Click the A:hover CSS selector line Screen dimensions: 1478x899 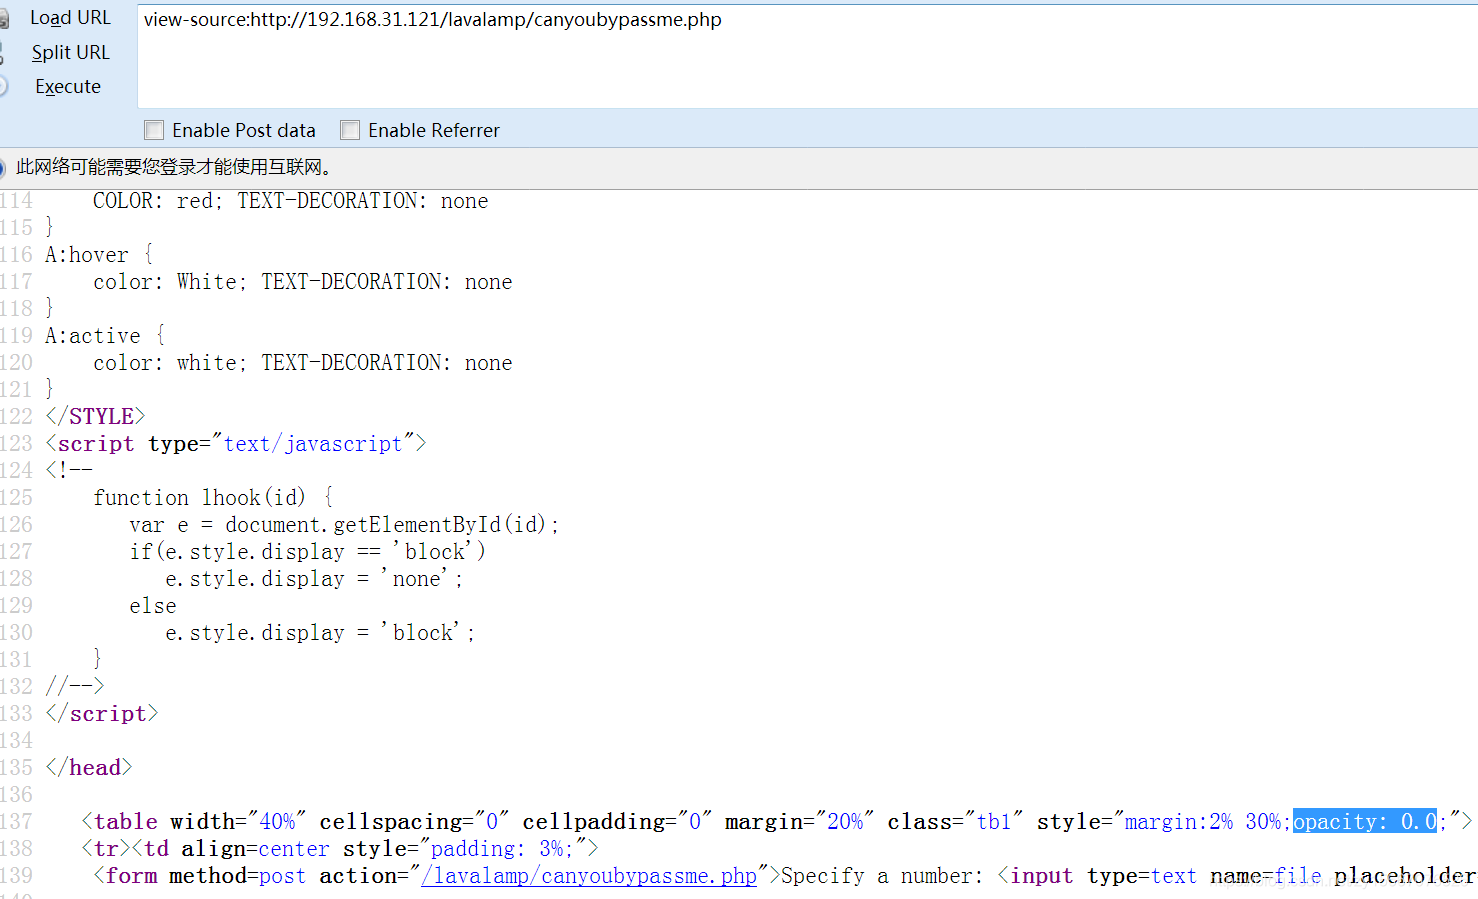pyautogui.click(x=99, y=254)
